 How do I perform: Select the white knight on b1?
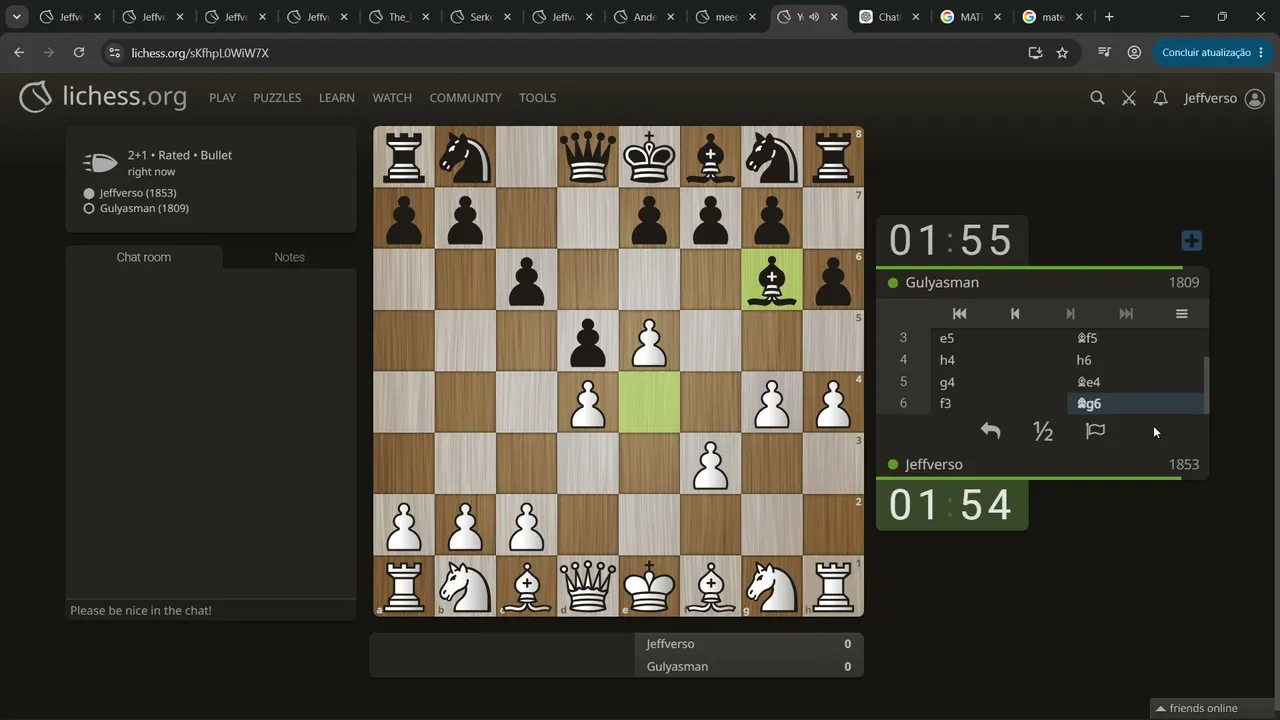465,586
